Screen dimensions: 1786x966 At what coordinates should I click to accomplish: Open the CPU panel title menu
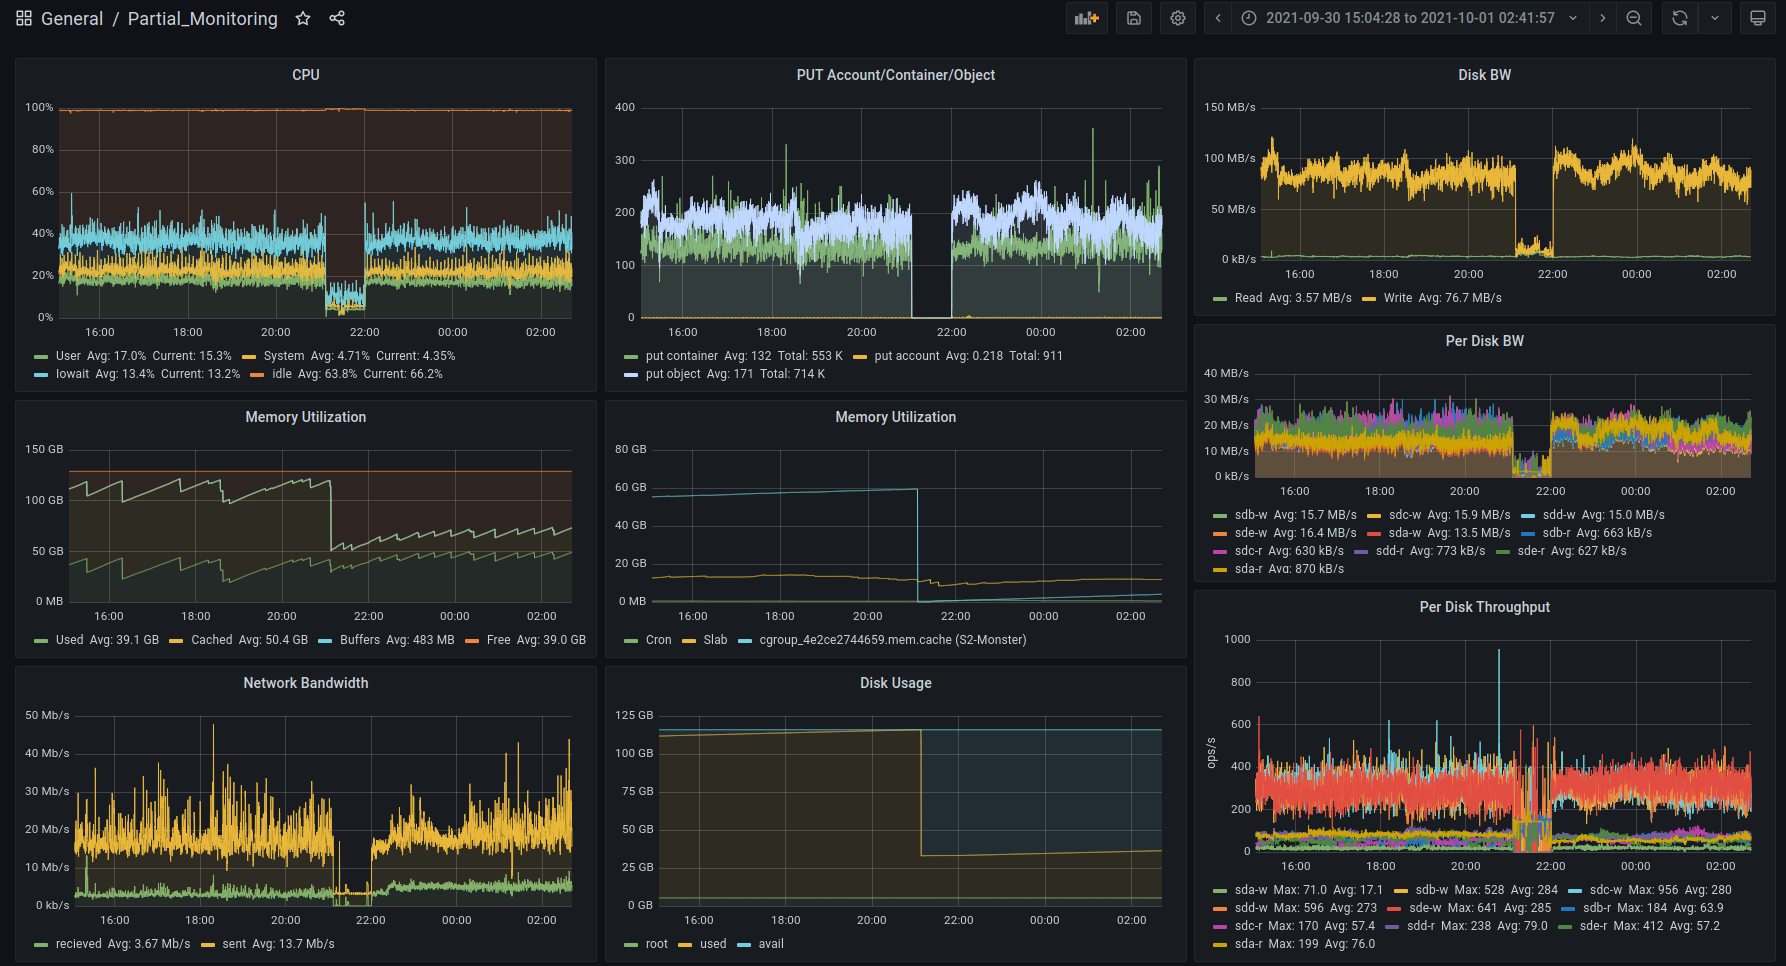pos(305,75)
